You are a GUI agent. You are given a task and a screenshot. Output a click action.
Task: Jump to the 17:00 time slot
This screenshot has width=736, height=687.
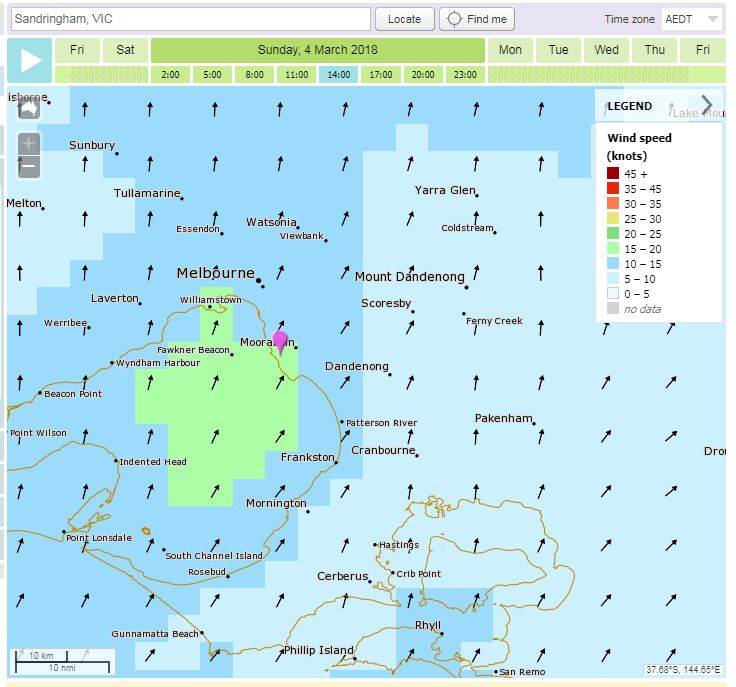380,75
